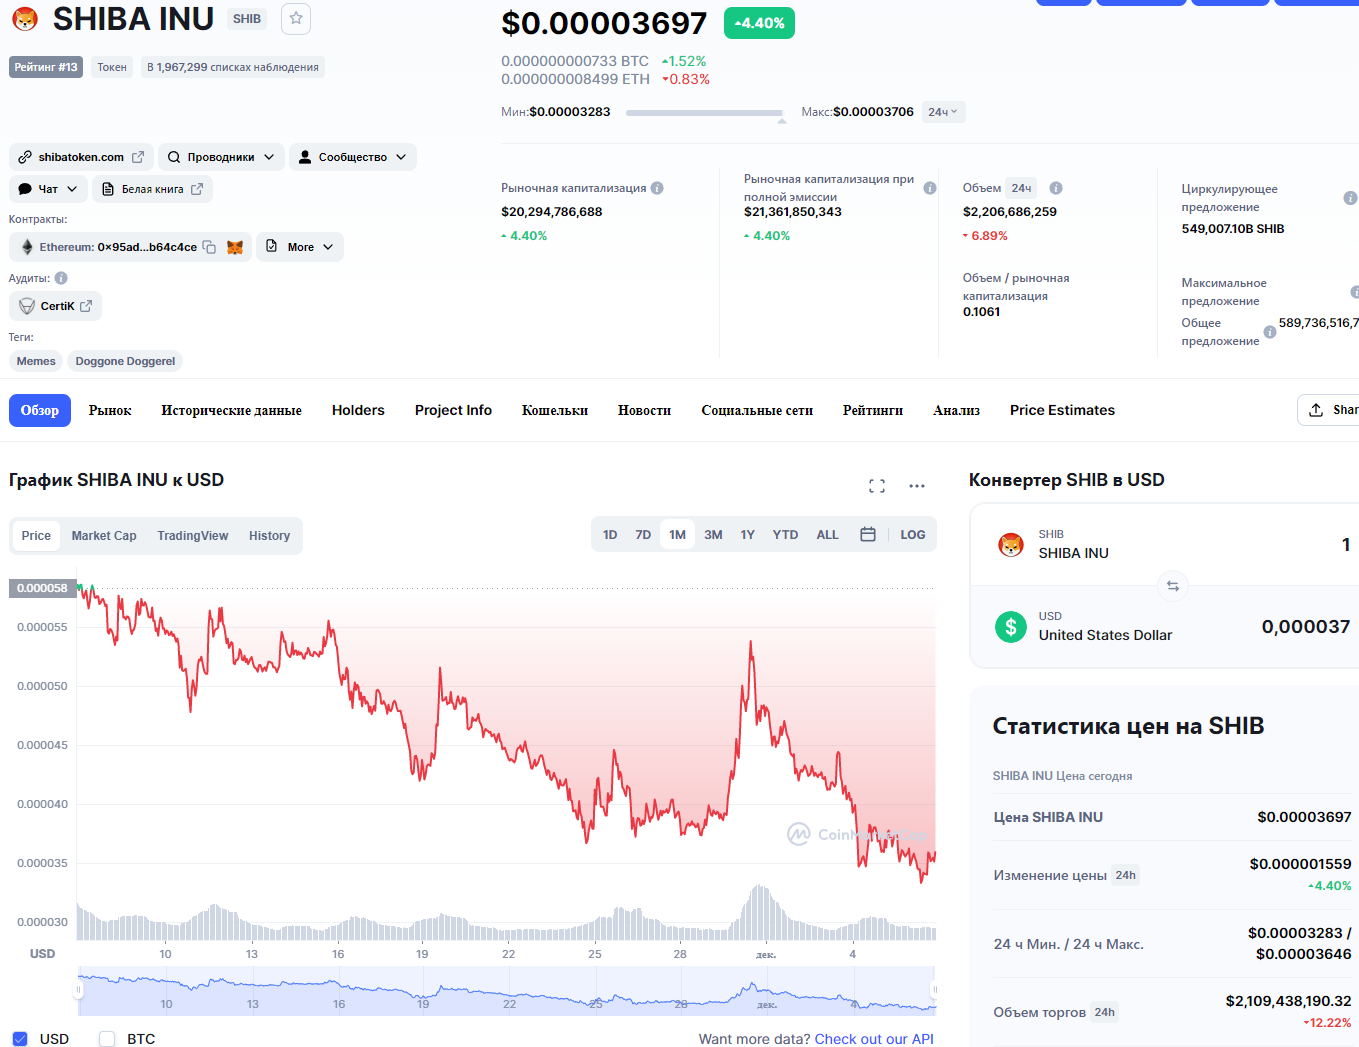Set chart range to 7D
This screenshot has width=1359, height=1047.
[643, 535]
